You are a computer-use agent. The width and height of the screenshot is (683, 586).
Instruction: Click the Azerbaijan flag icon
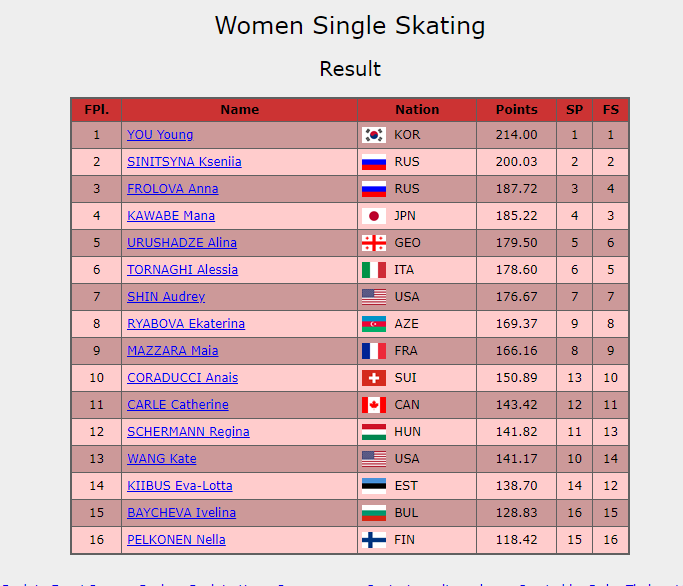[x=374, y=324]
